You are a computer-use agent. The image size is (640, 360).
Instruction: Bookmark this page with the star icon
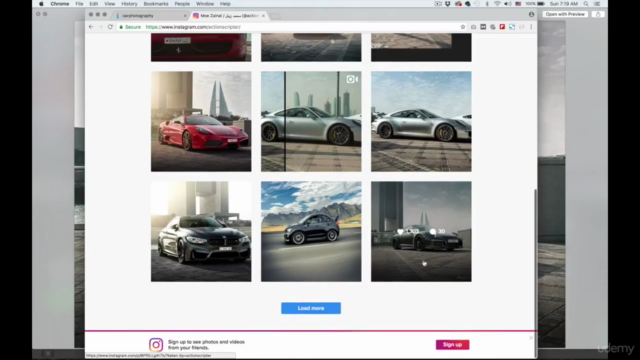pyautogui.click(x=463, y=27)
